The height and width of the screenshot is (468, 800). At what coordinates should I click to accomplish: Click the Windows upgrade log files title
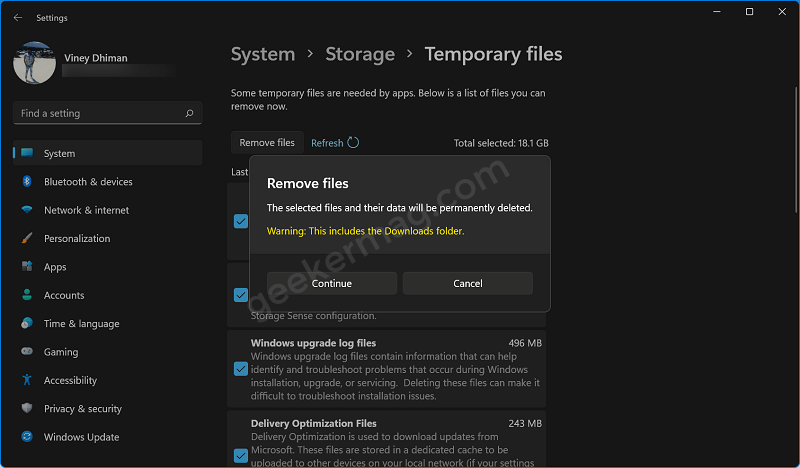pos(313,343)
